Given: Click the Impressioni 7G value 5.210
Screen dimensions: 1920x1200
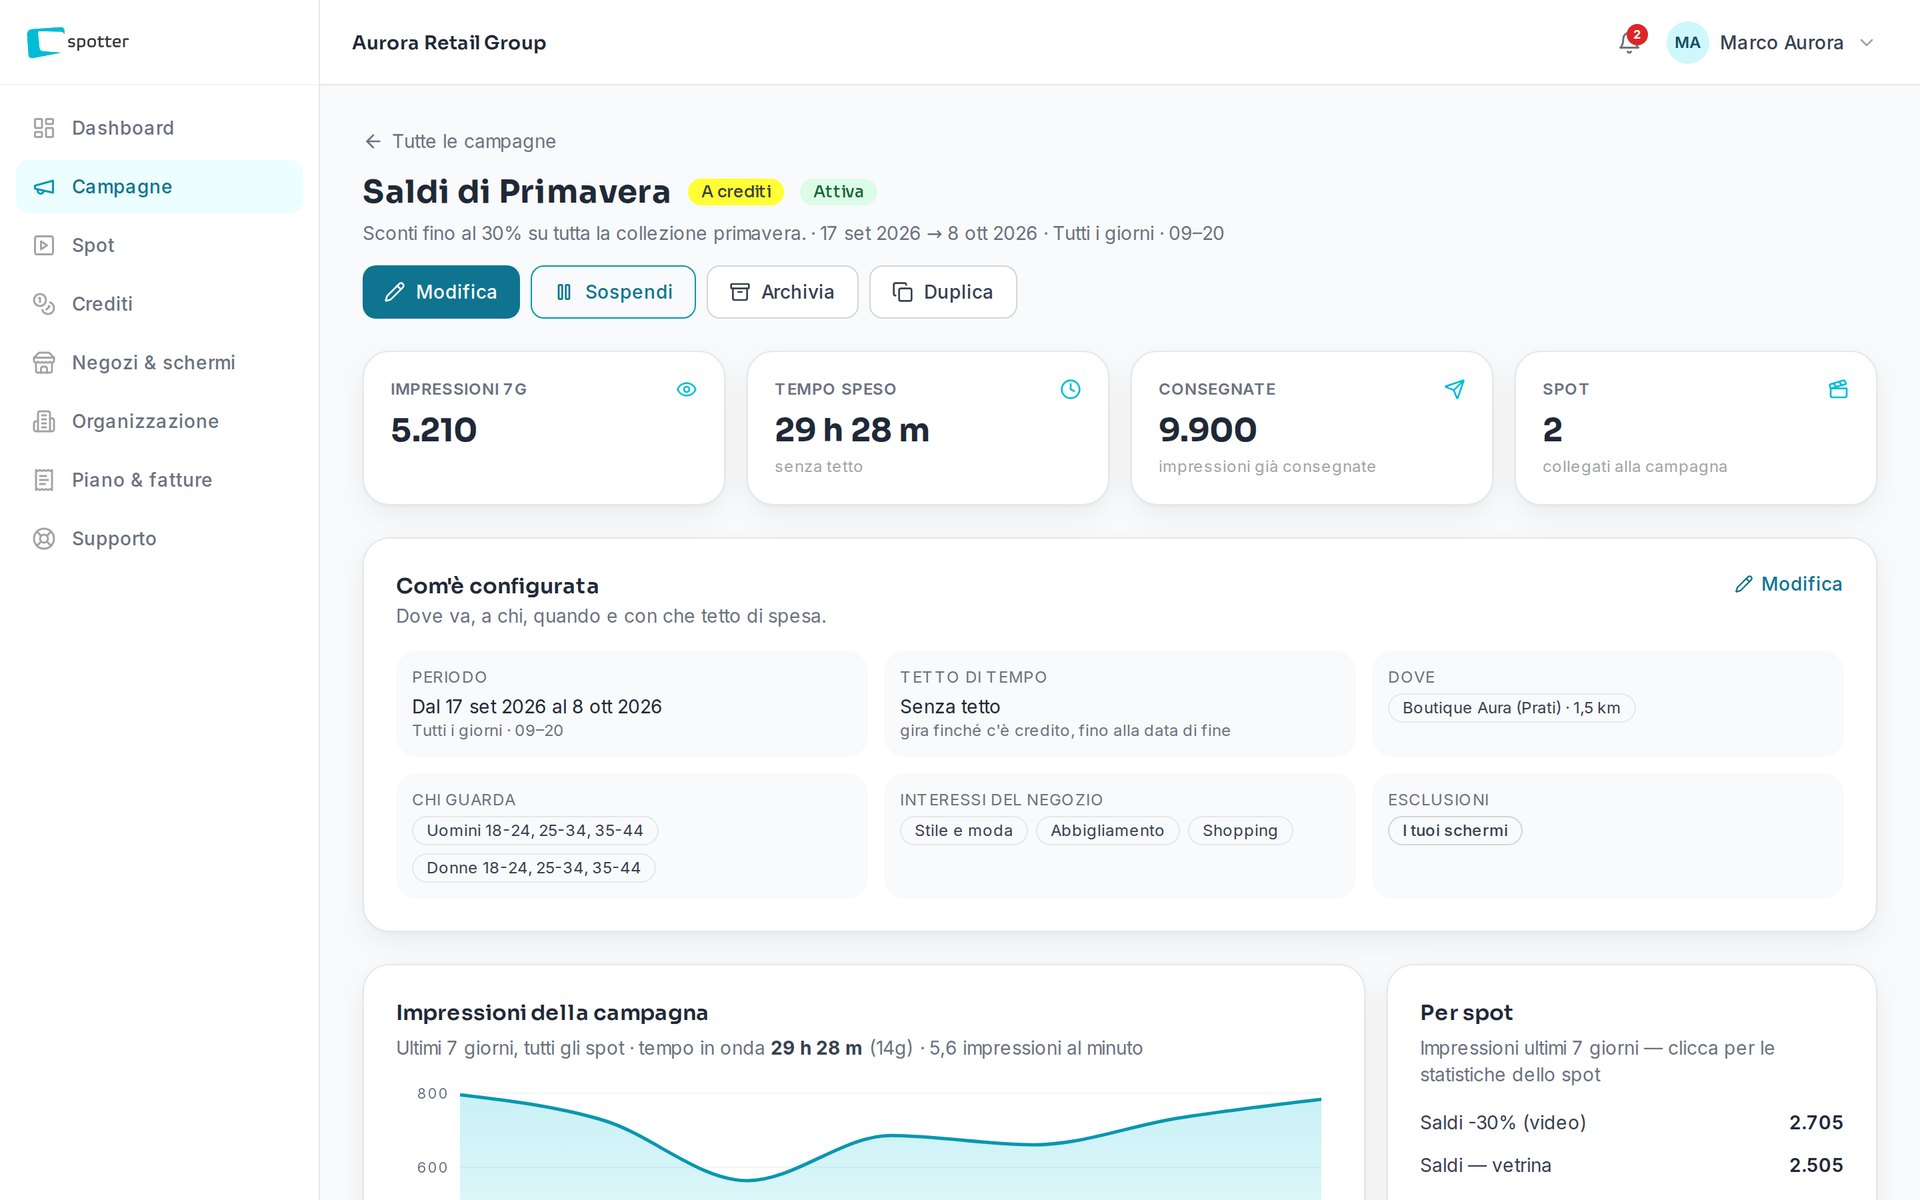Looking at the screenshot, I should [x=434, y=430].
